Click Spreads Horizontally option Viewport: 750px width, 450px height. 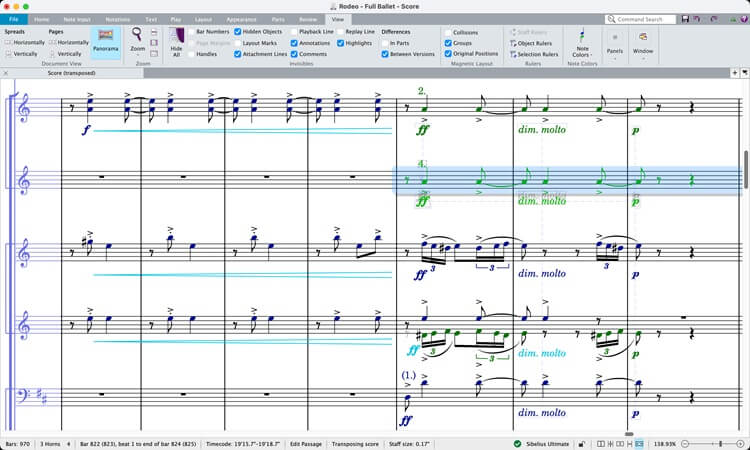(x=23, y=43)
